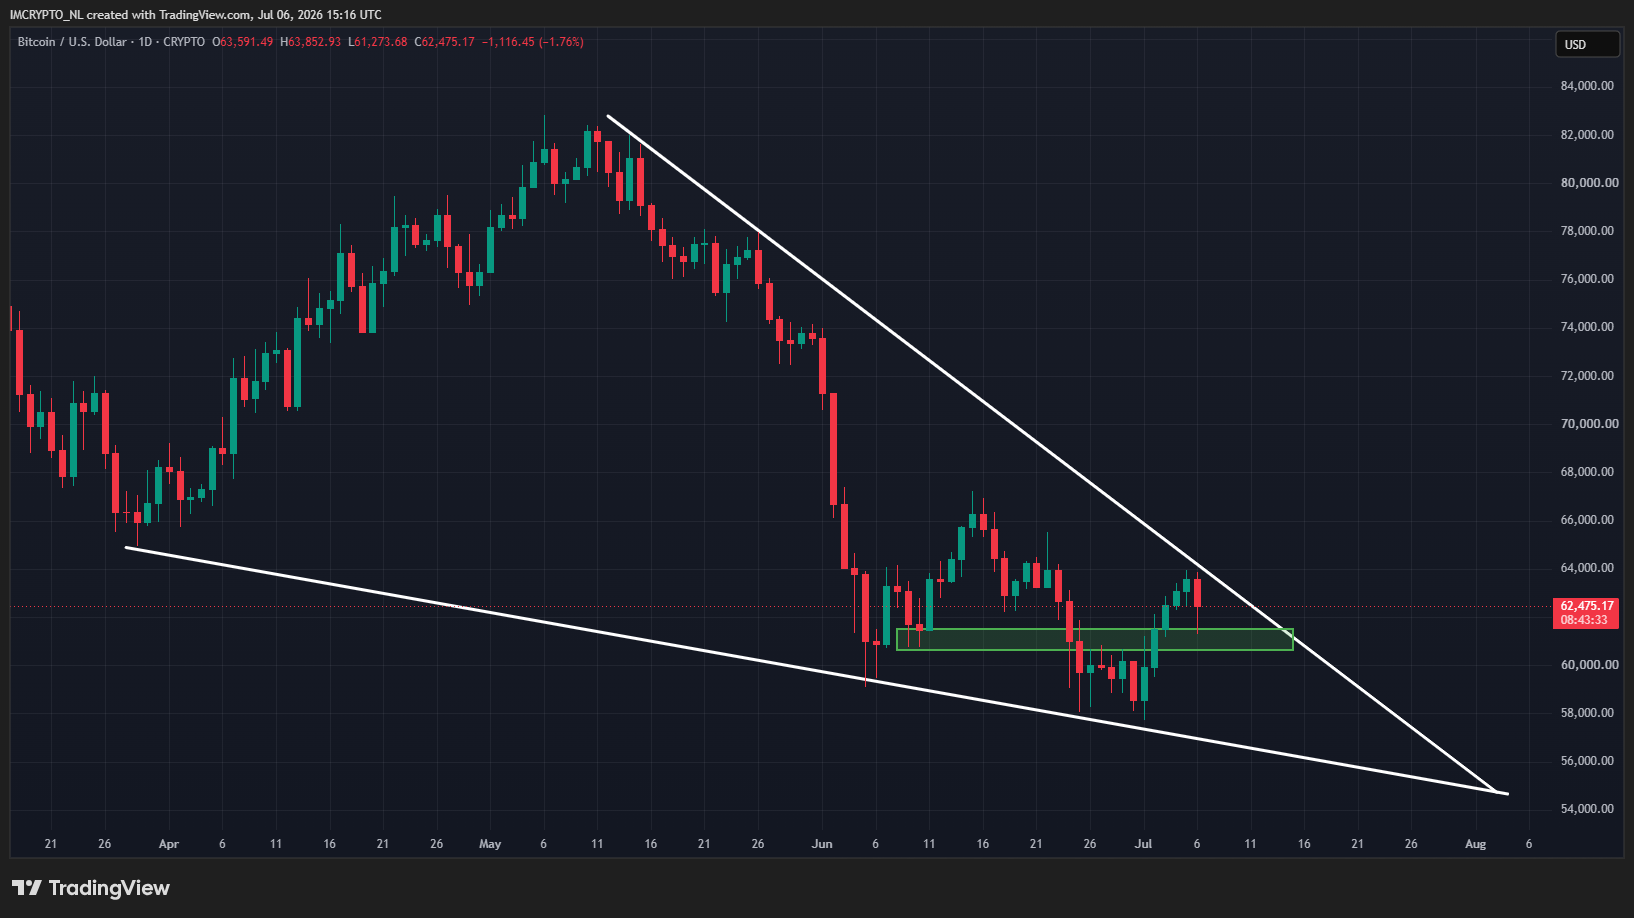This screenshot has width=1634, height=918.
Task: Click the Bitcoin / U.S. Dollar symbol title
Action: point(72,42)
